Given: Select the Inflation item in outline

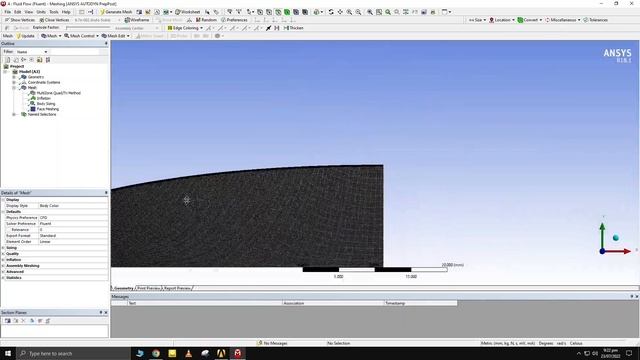Looking at the screenshot, I should click(43, 98).
